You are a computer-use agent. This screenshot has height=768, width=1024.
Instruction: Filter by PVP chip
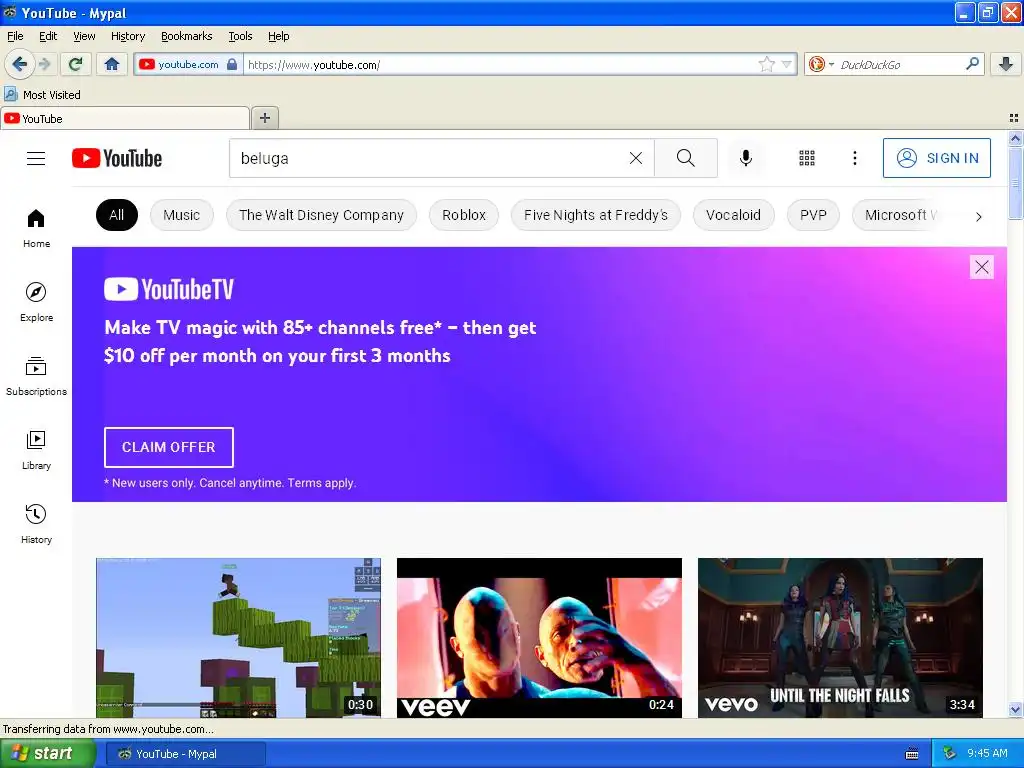pos(813,215)
